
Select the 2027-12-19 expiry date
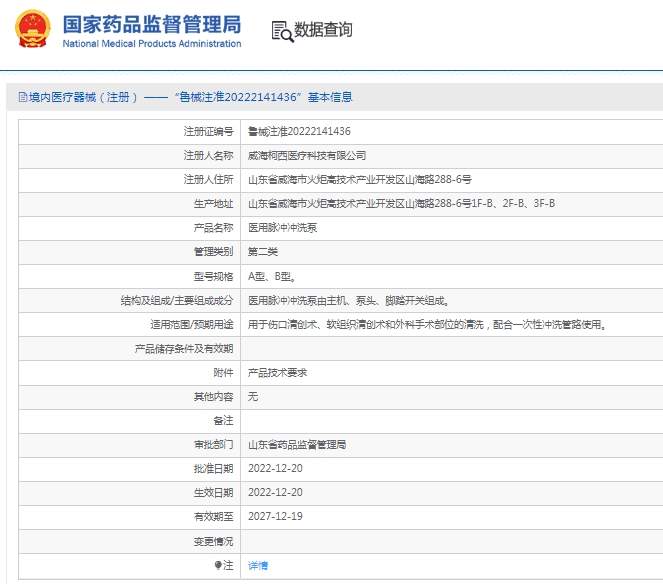tap(275, 516)
